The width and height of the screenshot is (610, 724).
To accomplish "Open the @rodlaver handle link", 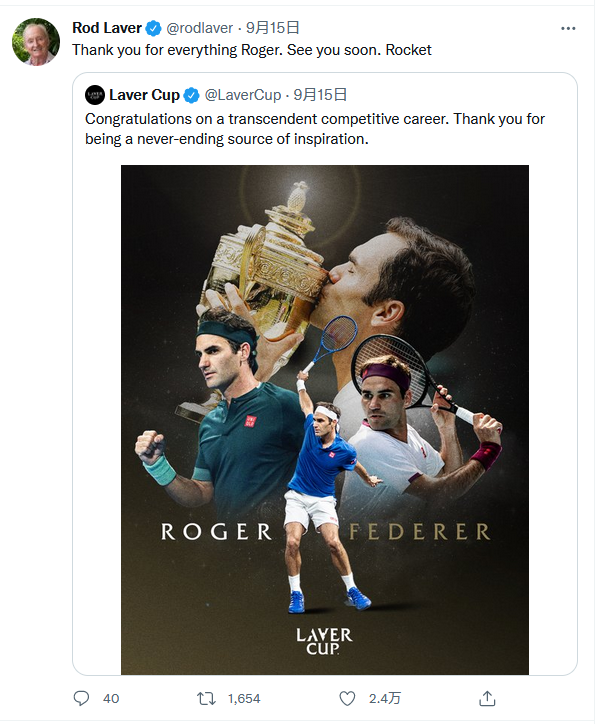I will [199, 28].
